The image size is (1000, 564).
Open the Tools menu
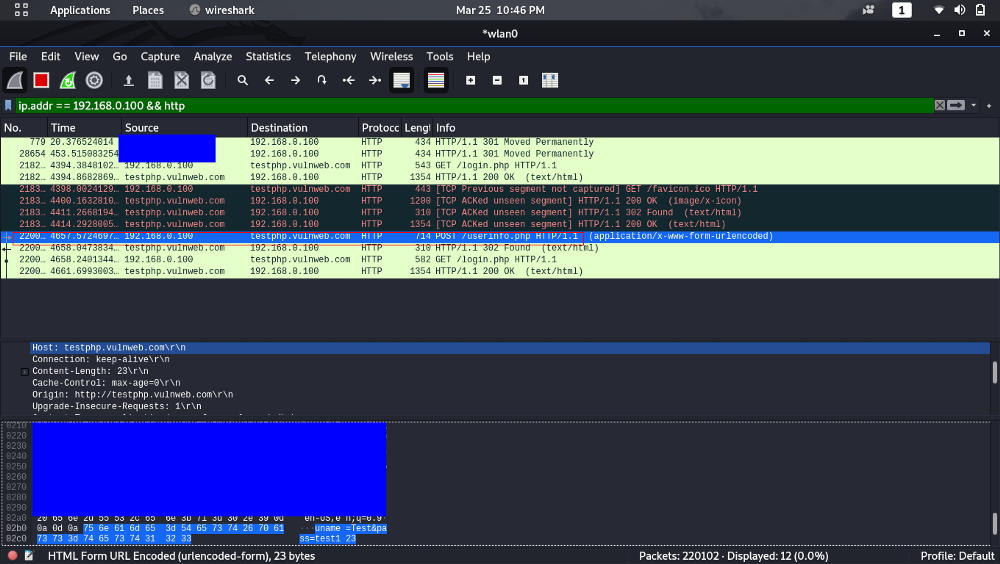439,56
